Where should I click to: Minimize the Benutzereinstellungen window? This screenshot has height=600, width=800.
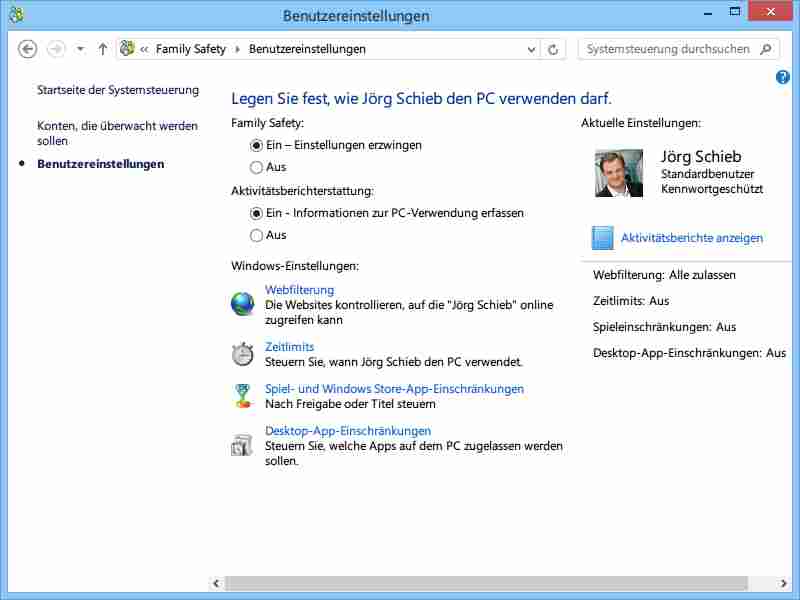708,13
